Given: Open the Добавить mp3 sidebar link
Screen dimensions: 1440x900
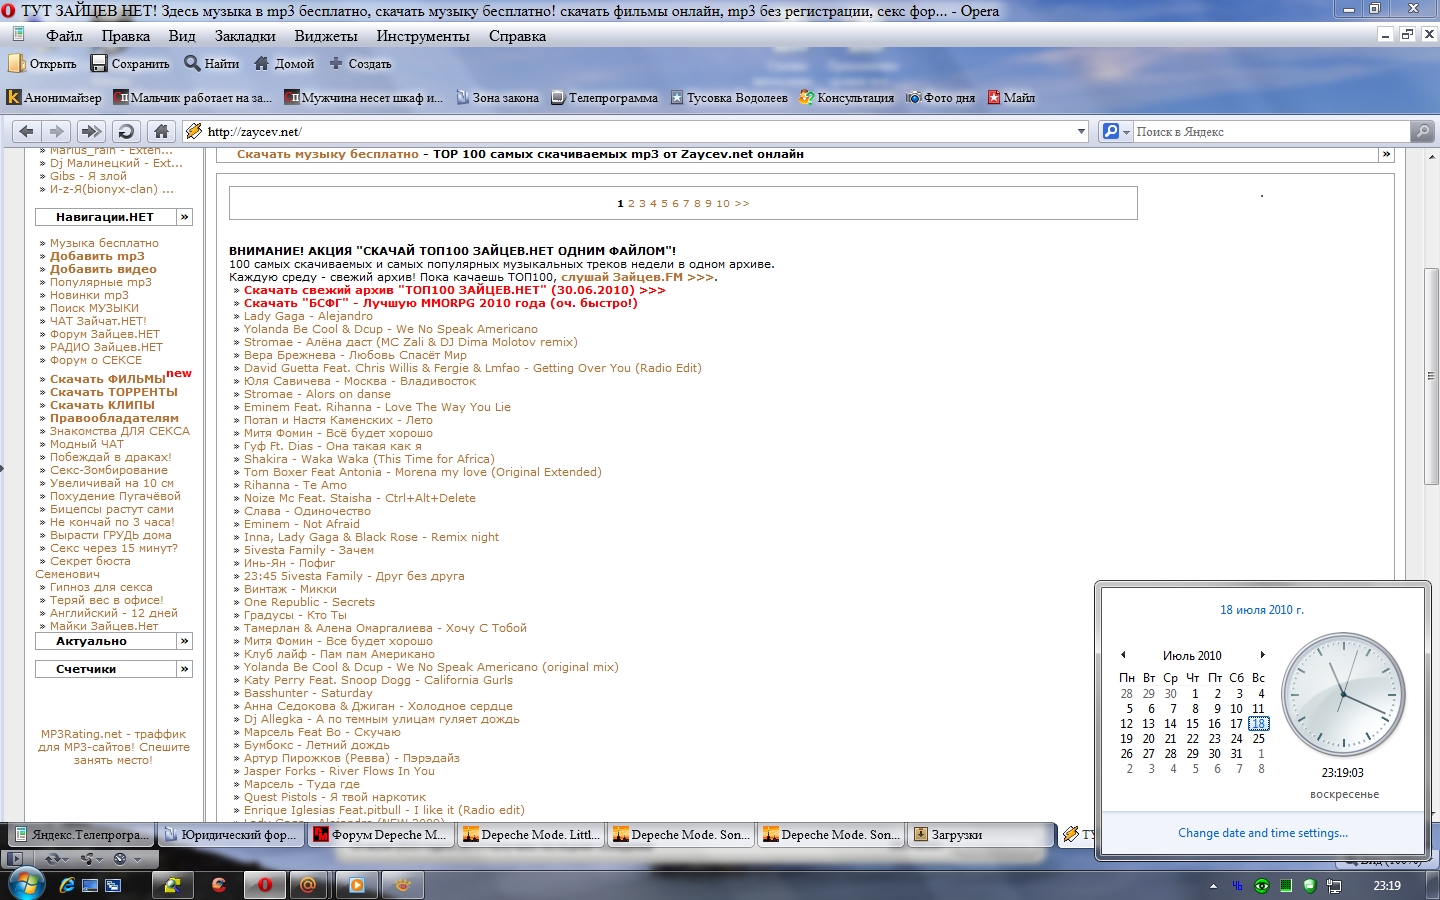Looking at the screenshot, I should point(97,256).
